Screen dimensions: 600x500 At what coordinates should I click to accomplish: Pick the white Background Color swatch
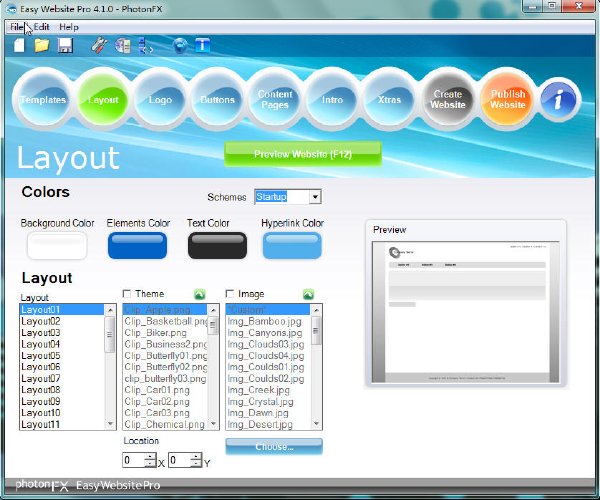point(57,246)
